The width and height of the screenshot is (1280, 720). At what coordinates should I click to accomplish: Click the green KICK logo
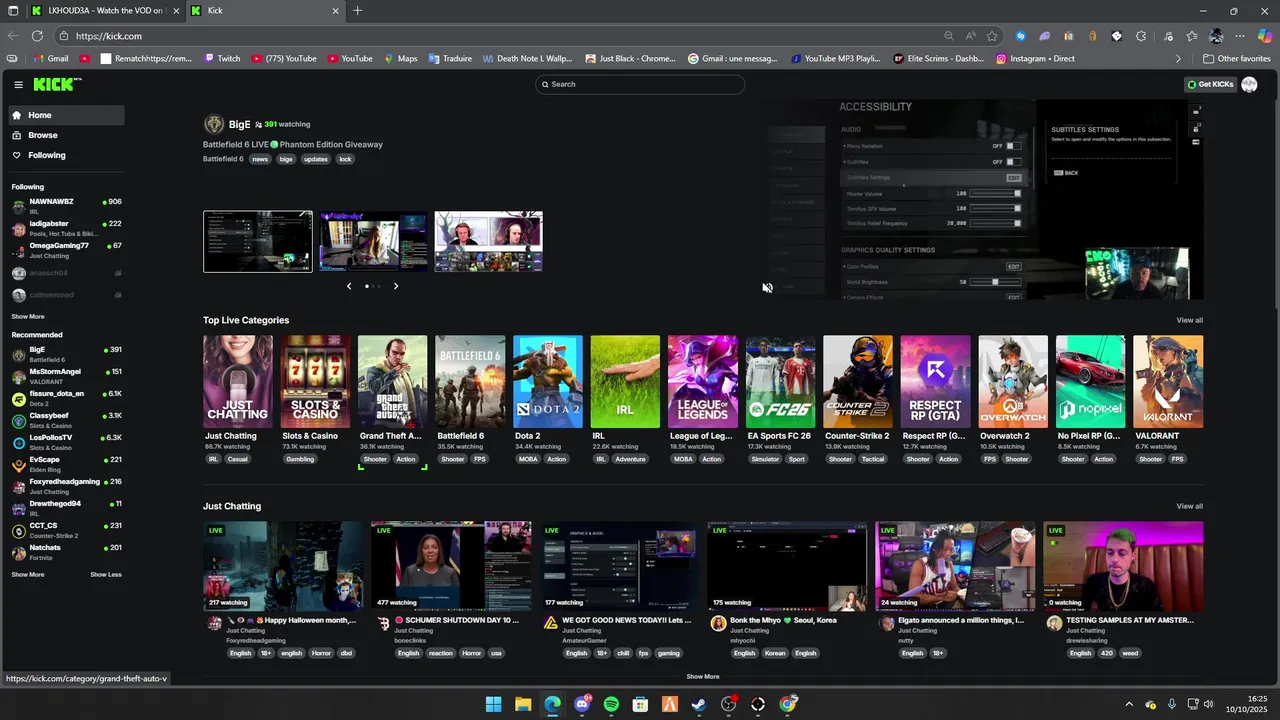[x=56, y=84]
